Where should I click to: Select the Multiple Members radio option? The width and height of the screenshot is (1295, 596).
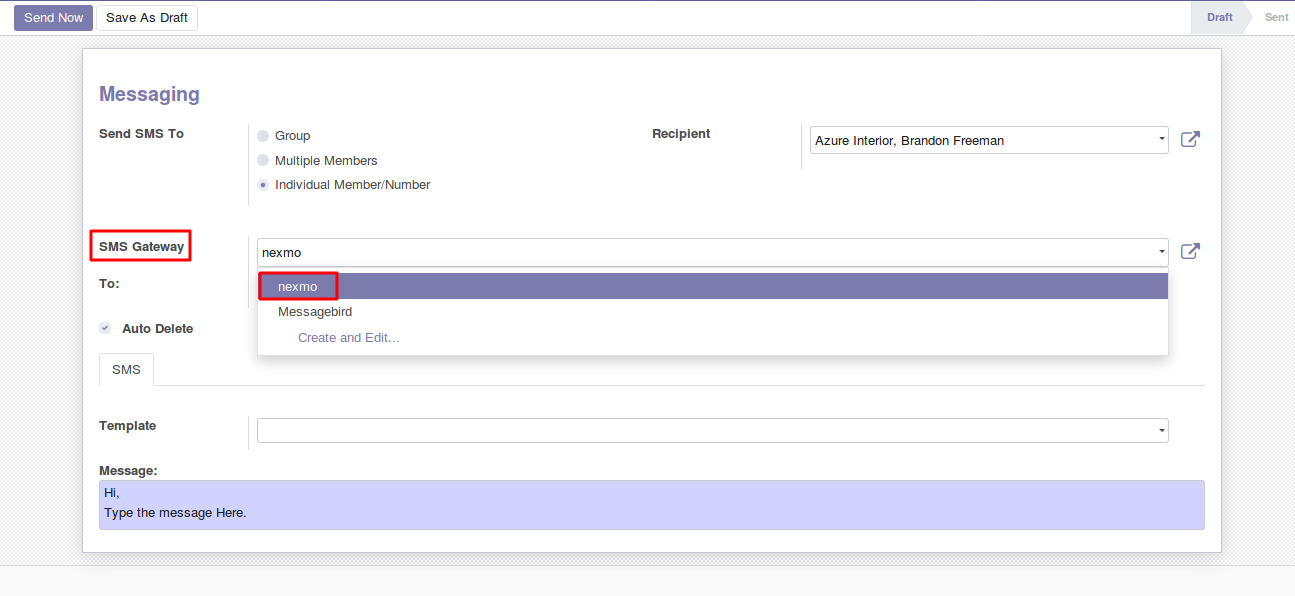[263, 161]
